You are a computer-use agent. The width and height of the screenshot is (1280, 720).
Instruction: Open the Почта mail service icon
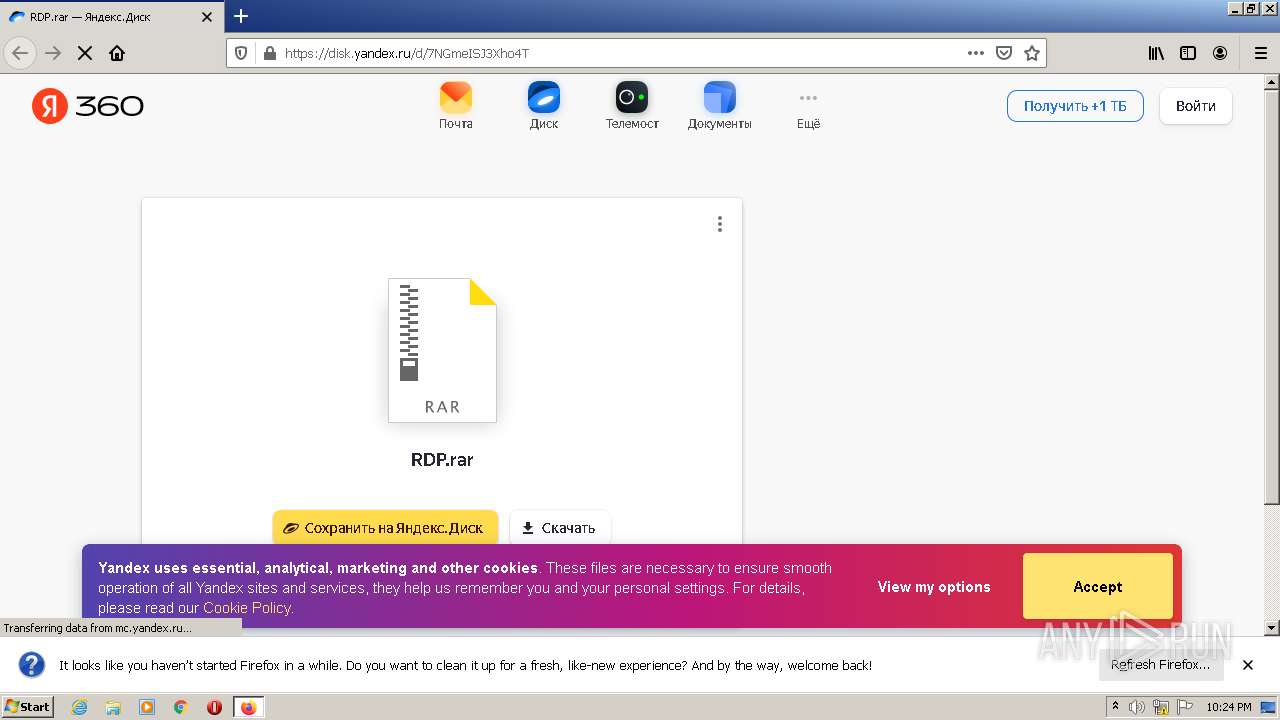(x=455, y=105)
